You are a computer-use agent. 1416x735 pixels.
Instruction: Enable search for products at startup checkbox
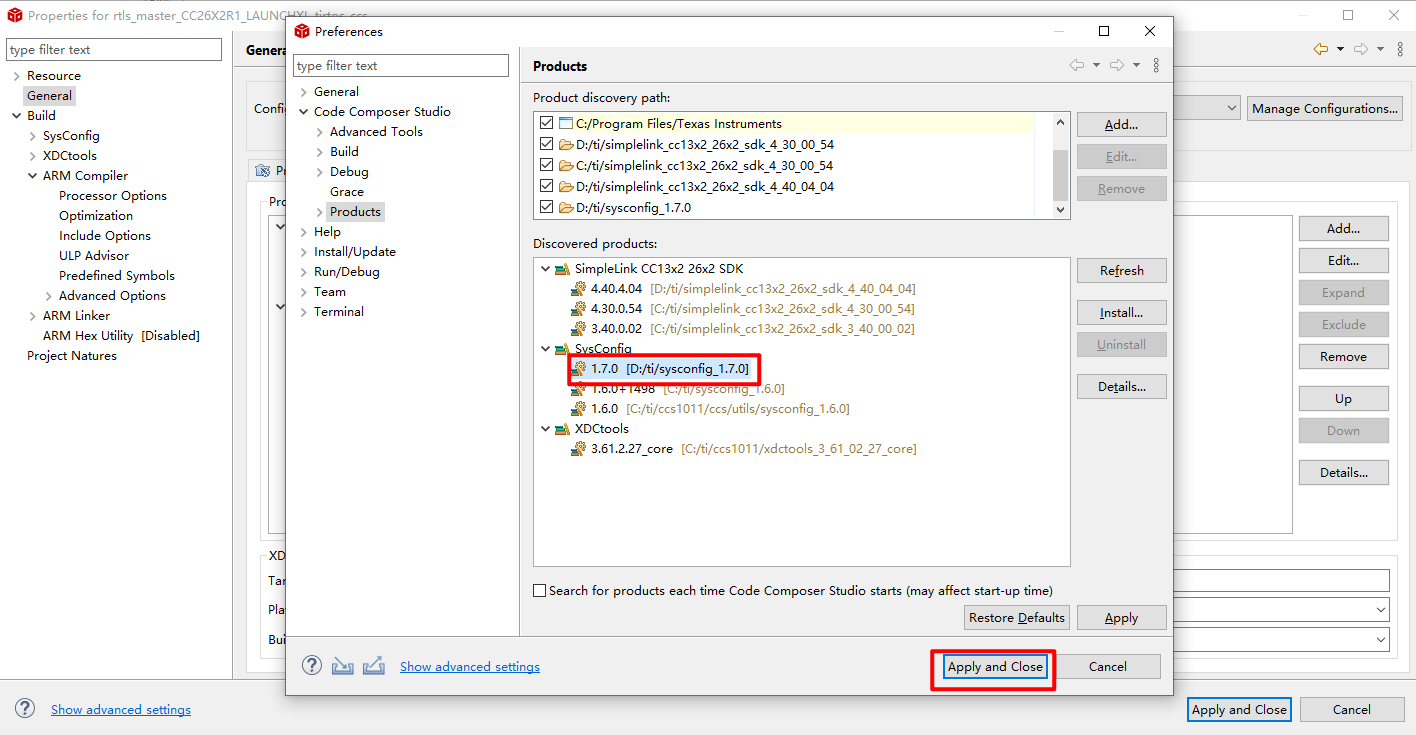pyautogui.click(x=540, y=591)
